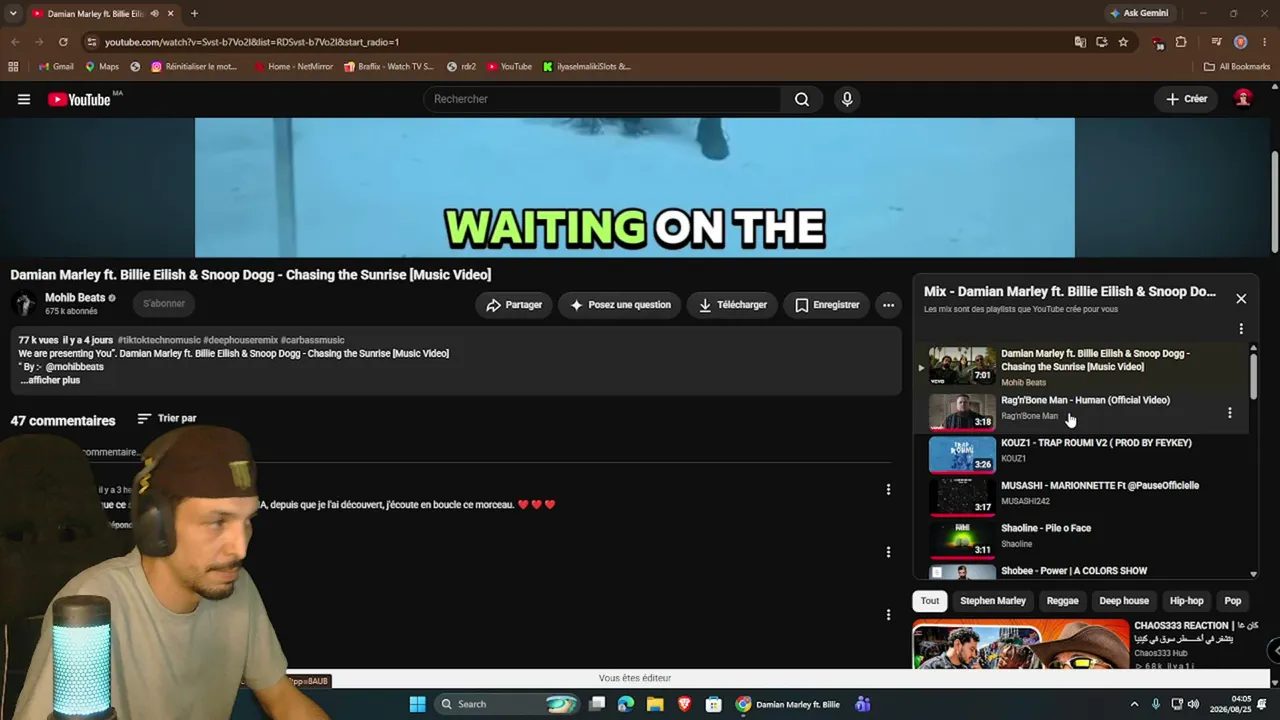Open a new browser tab
This screenshot has height=720, width=1280.
point(194,14)
